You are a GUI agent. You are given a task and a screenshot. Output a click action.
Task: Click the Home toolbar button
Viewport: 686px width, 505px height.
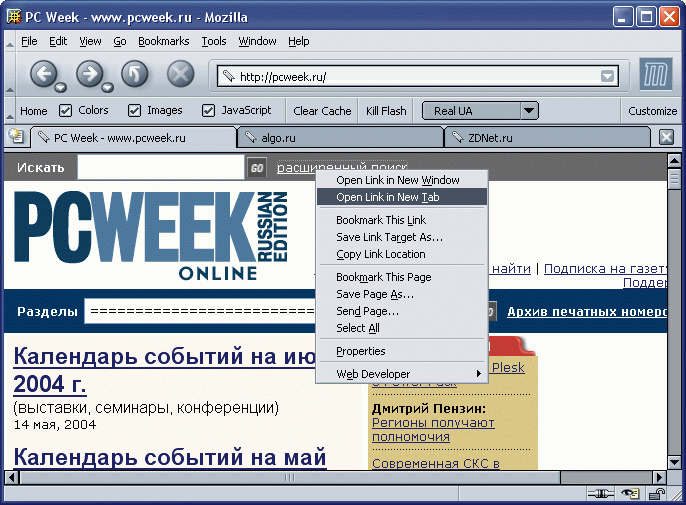34,111
